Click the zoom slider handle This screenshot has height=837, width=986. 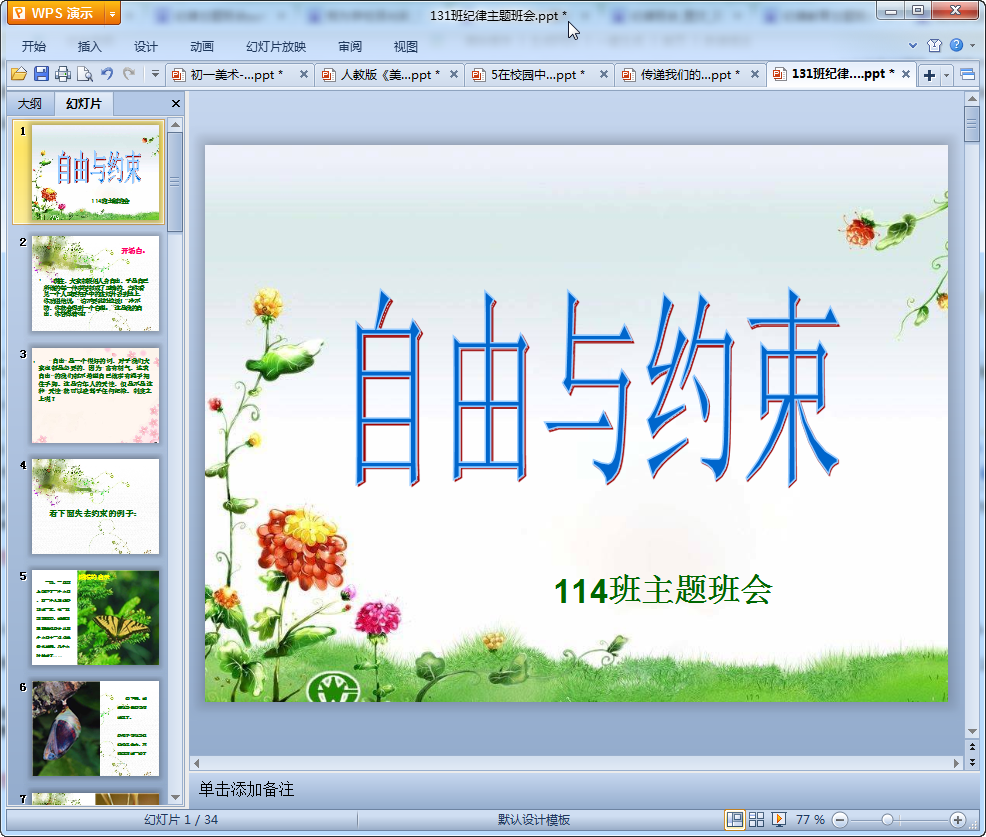[x=887, y=819]
